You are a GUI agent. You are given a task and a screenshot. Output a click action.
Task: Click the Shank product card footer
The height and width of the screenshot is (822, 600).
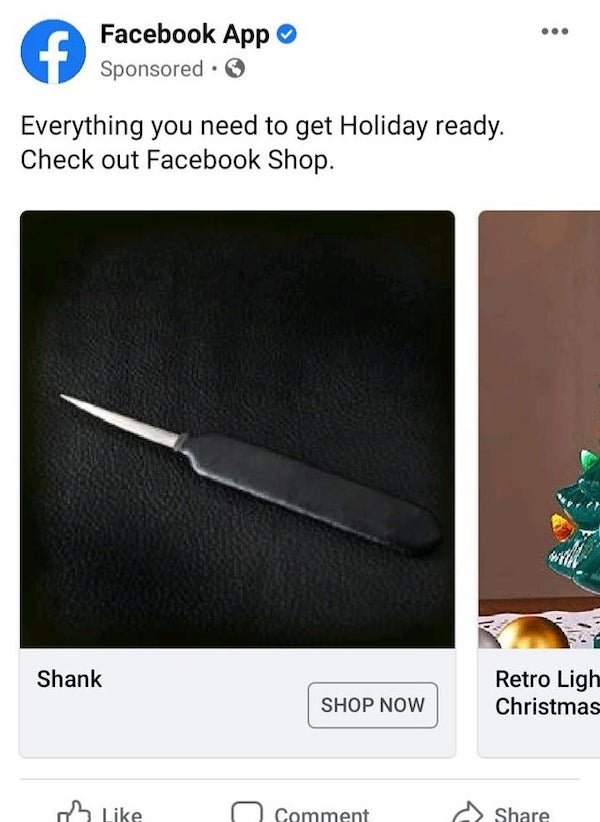click(x=237, y=702)
